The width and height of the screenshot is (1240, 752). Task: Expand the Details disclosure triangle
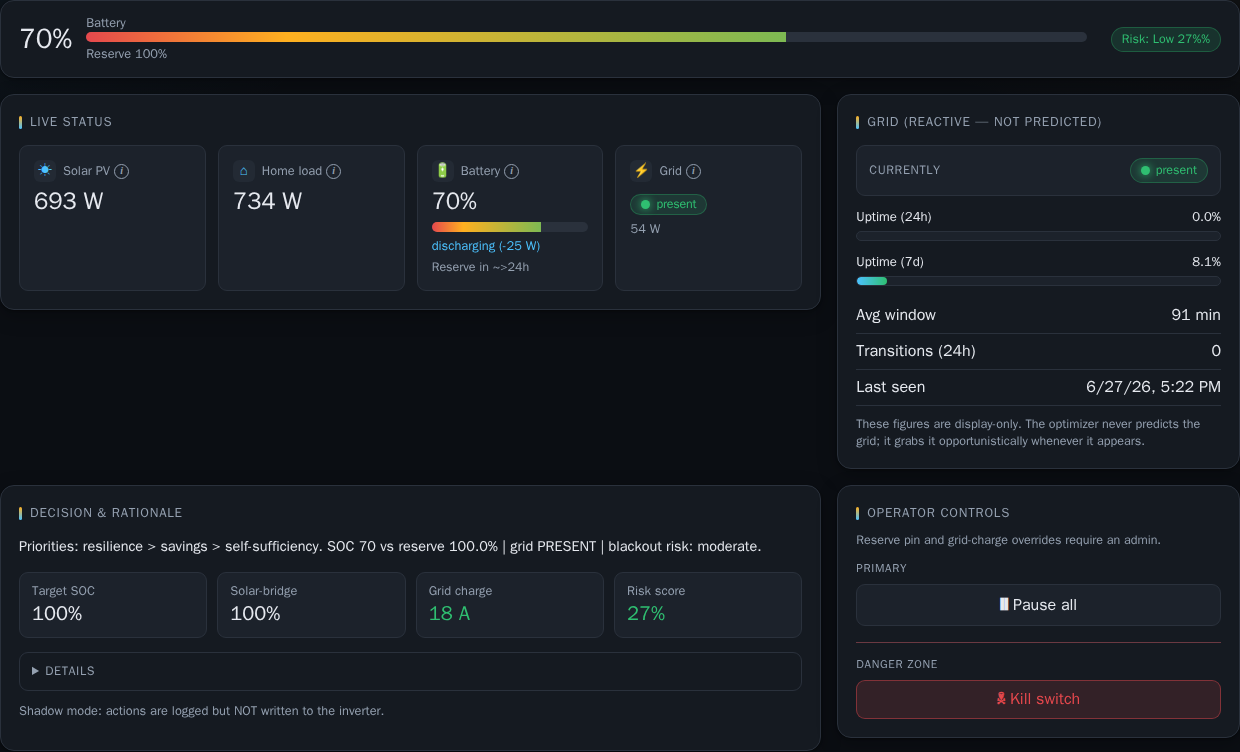pyautogui.click(x=36, y=671)
